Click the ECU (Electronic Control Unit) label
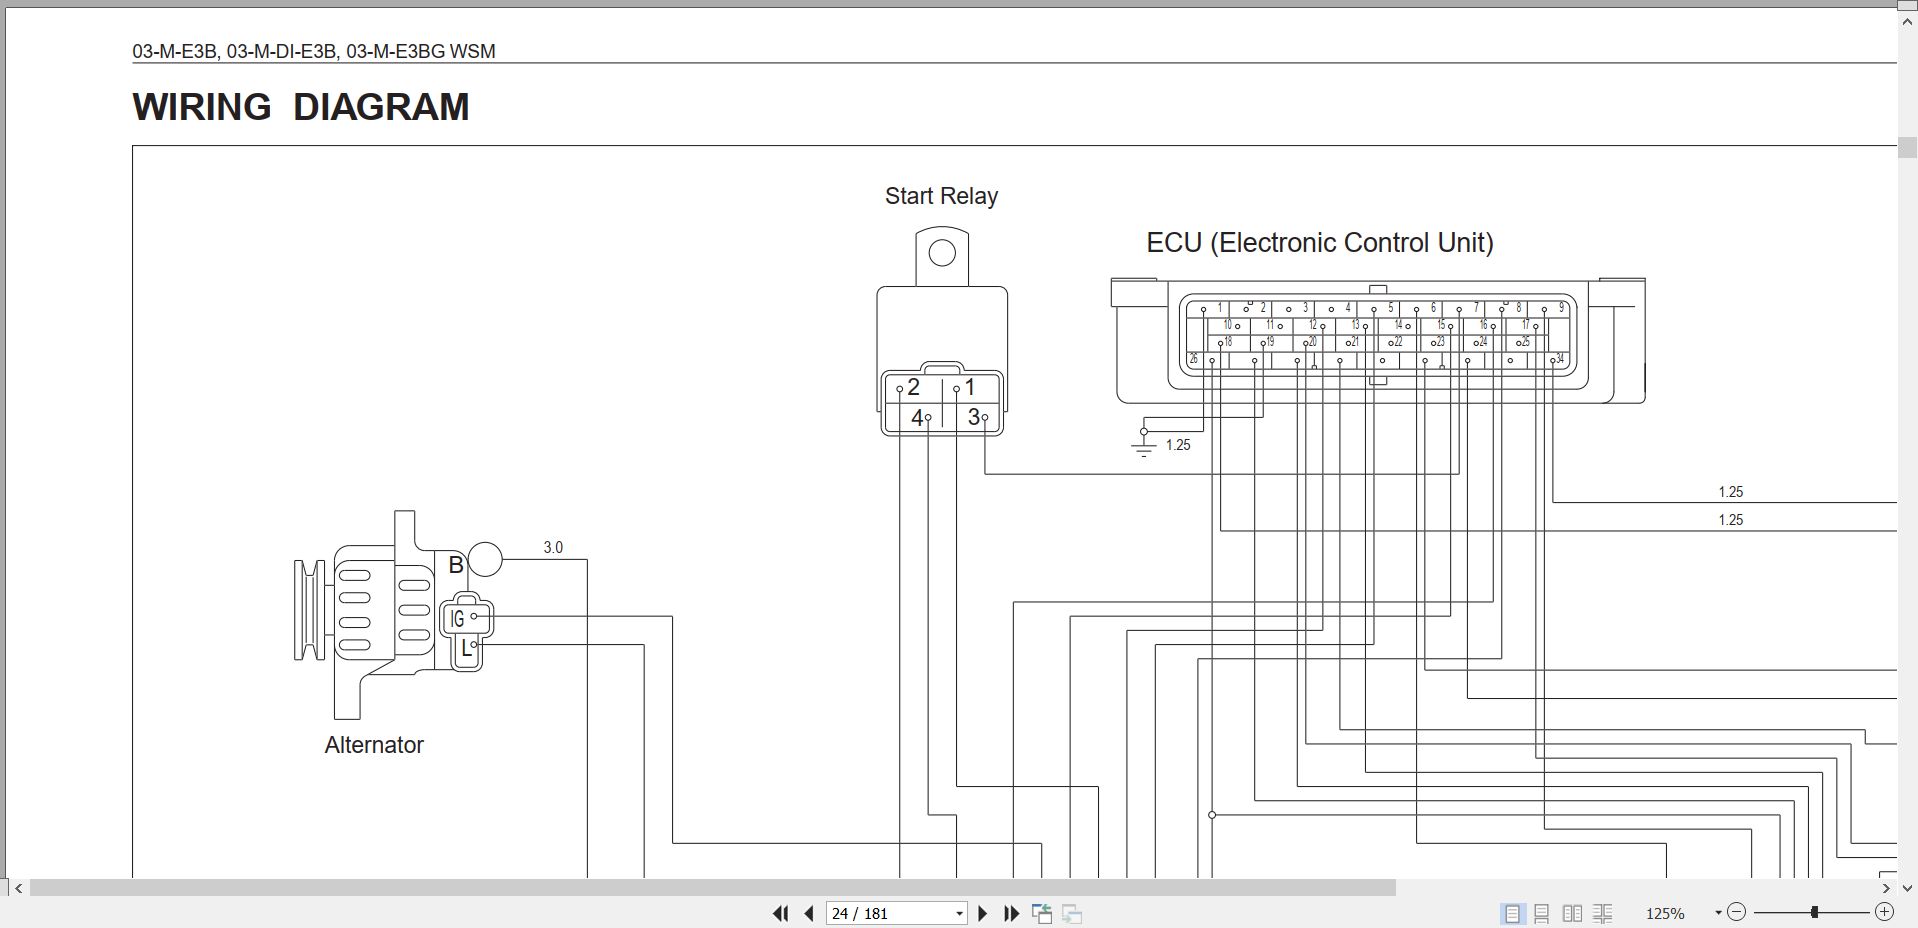Viewport: 1918px width, 928px height. 1319,243
